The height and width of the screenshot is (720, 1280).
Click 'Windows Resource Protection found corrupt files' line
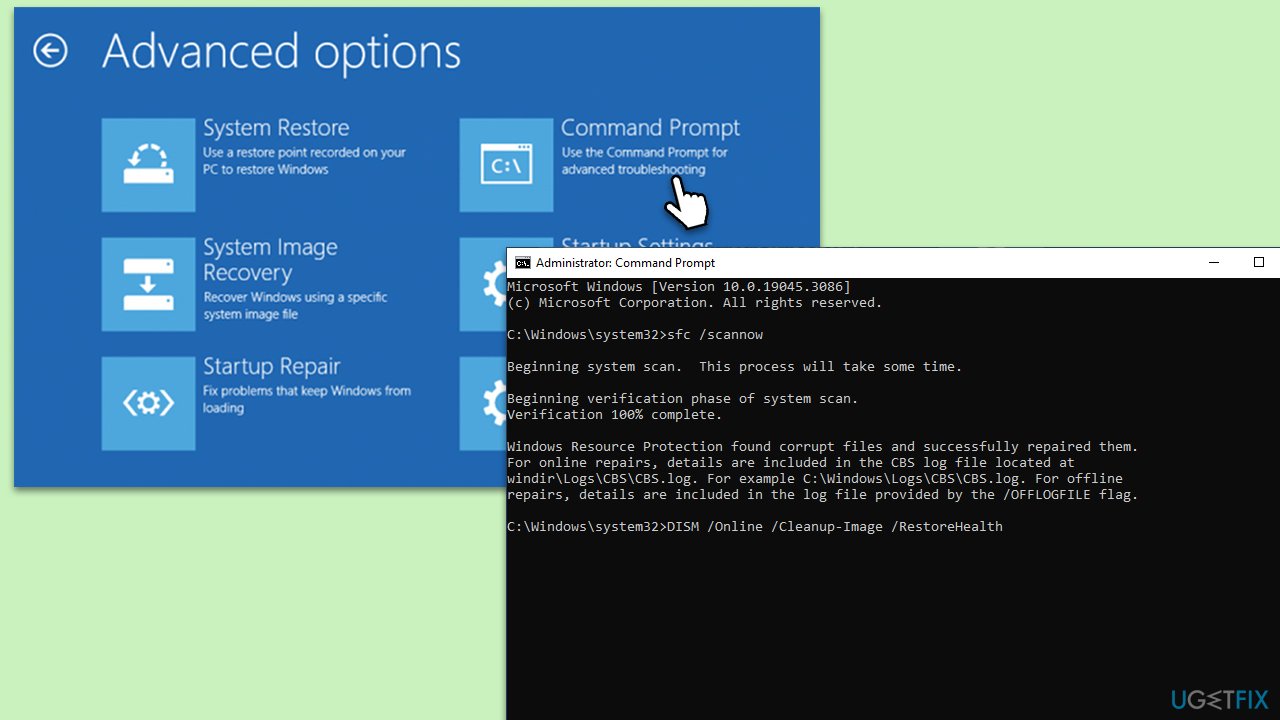(x=823, y=447)
